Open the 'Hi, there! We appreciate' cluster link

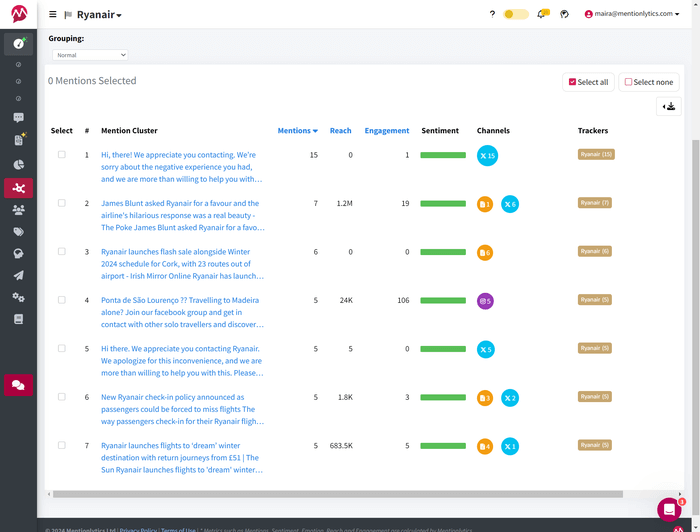pyautogui.click(x=182, y=167)
